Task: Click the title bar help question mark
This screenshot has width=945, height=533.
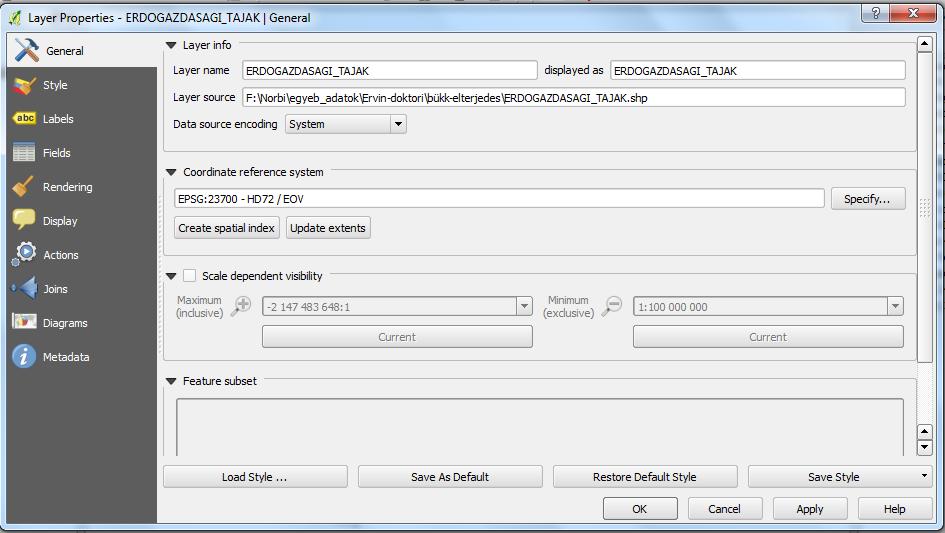Action: click(x=875, y=13)
